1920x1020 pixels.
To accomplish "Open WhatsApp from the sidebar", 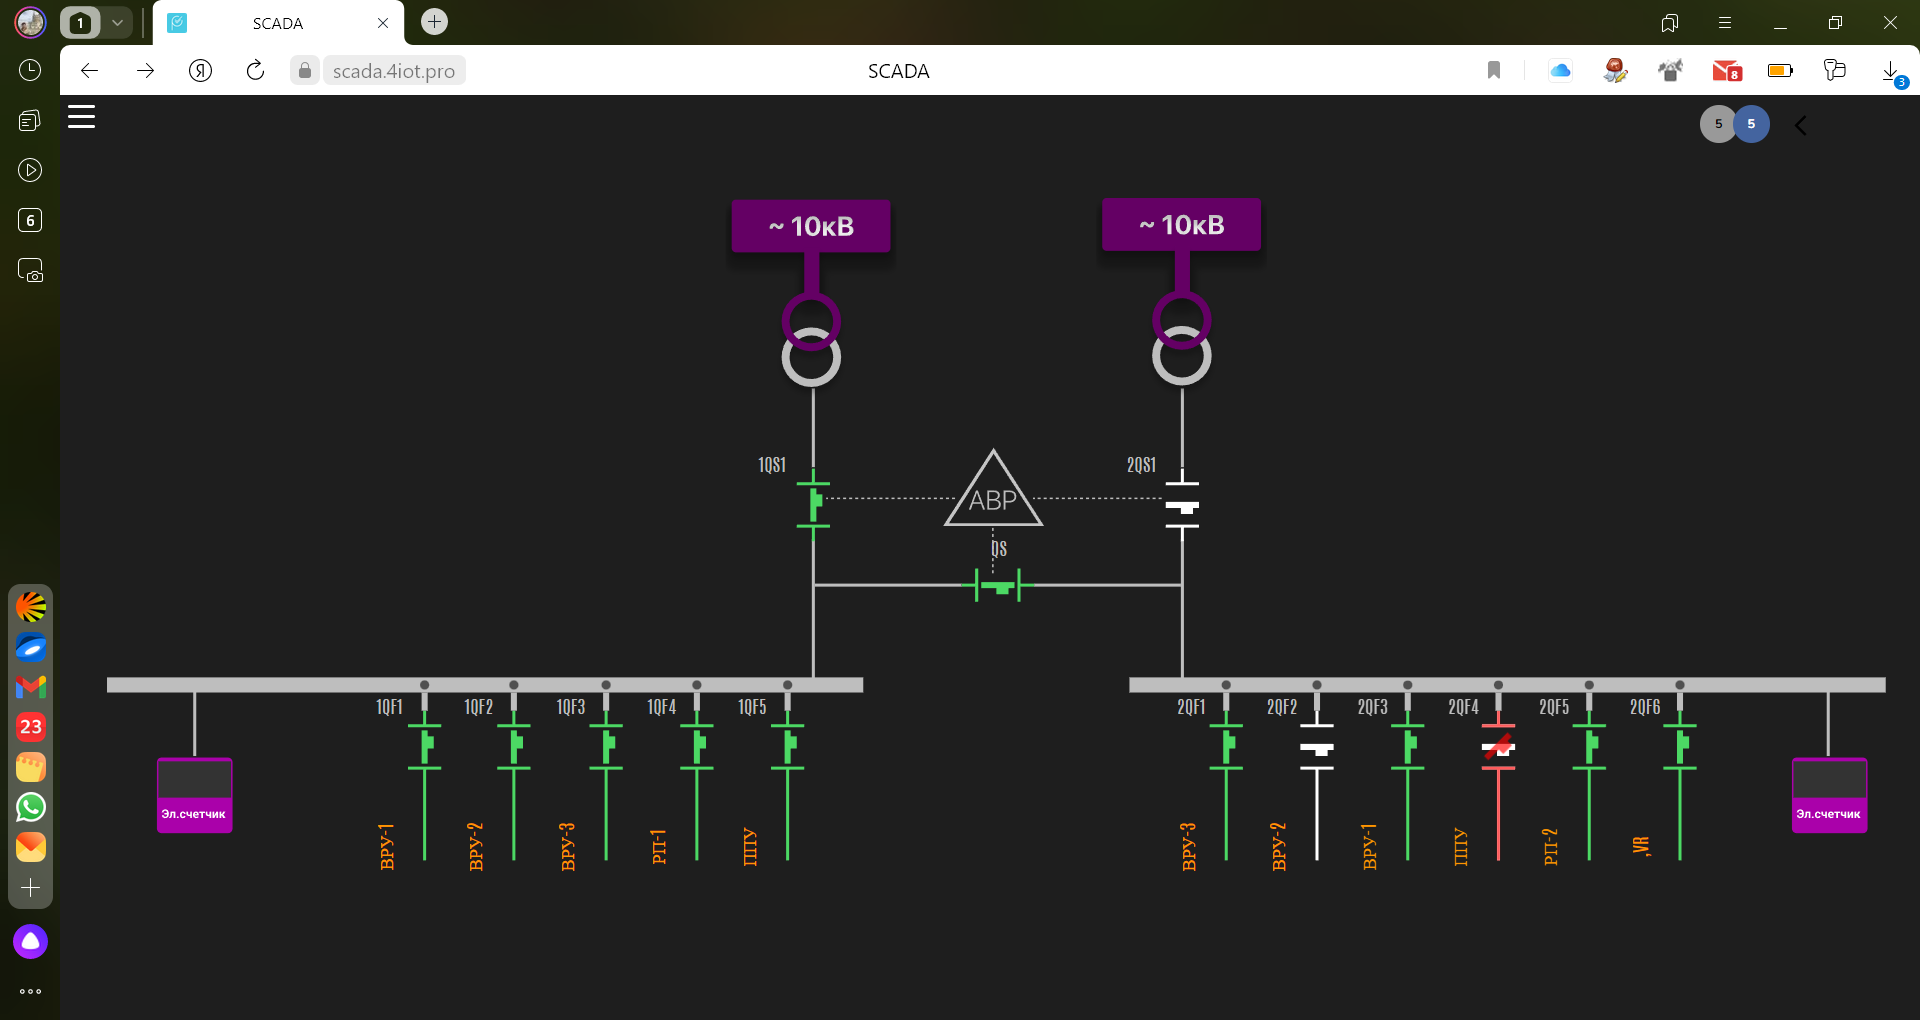I will click(31, 807).
